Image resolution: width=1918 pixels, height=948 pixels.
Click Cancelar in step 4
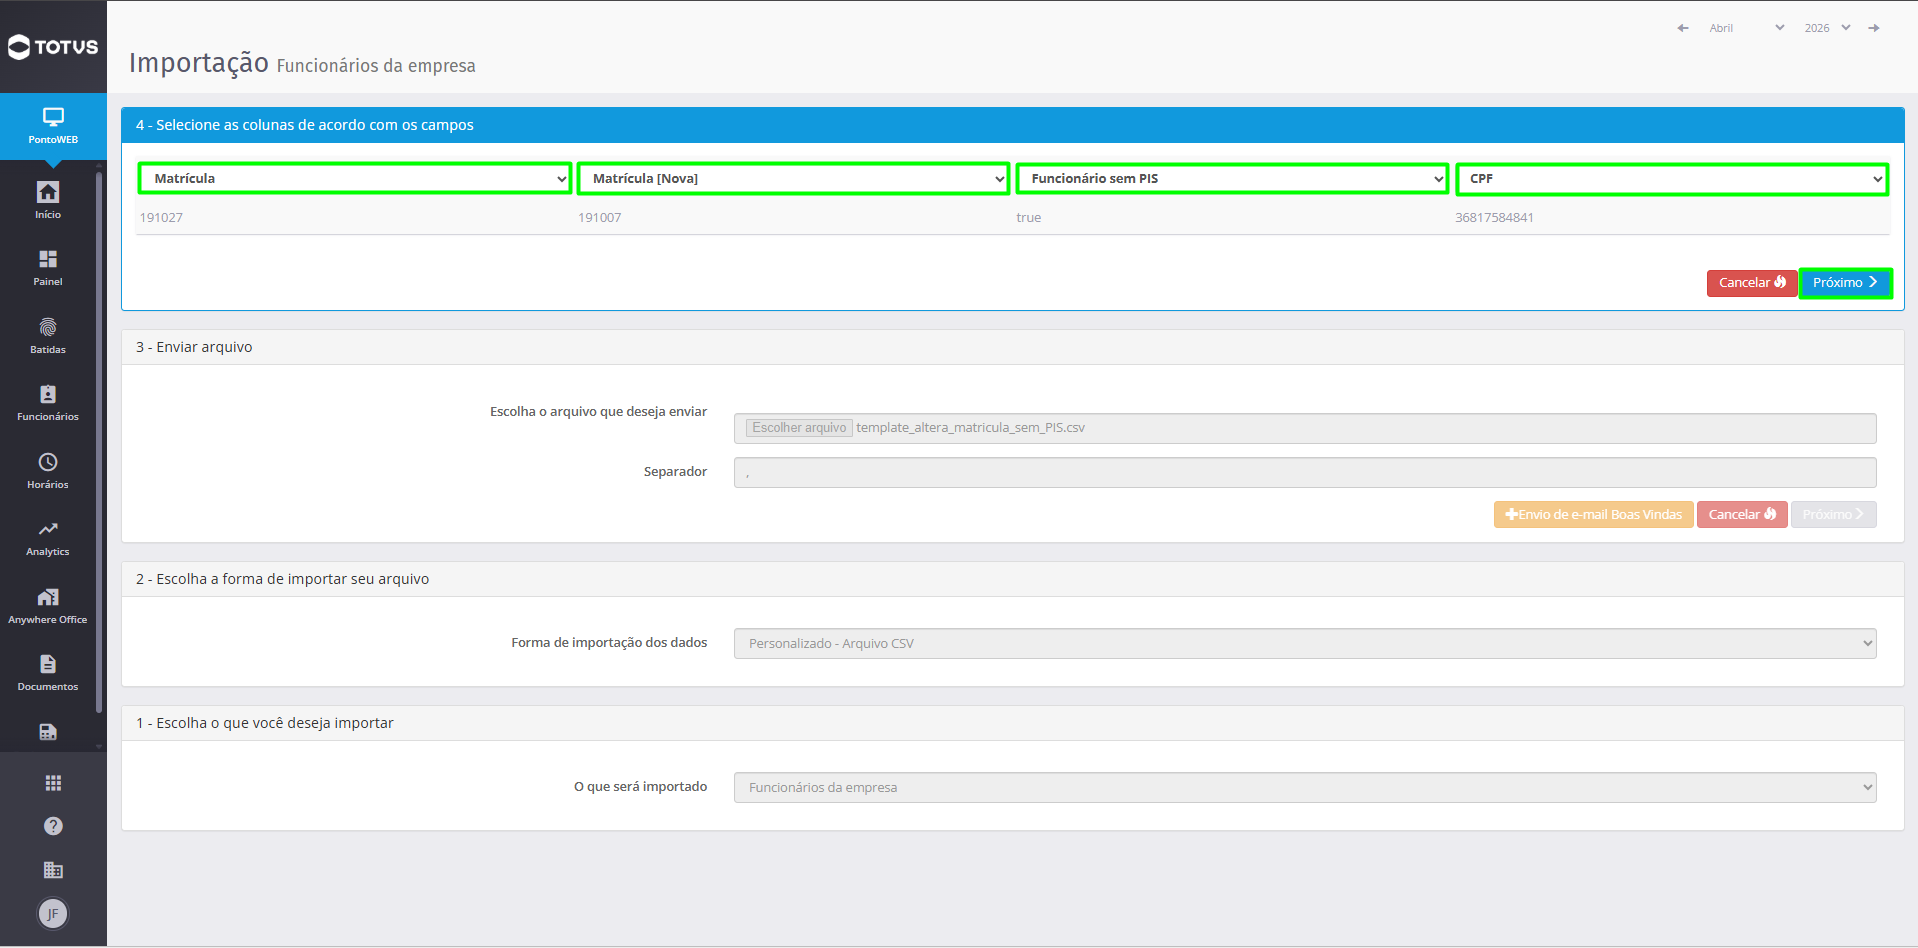(1752, 283)
